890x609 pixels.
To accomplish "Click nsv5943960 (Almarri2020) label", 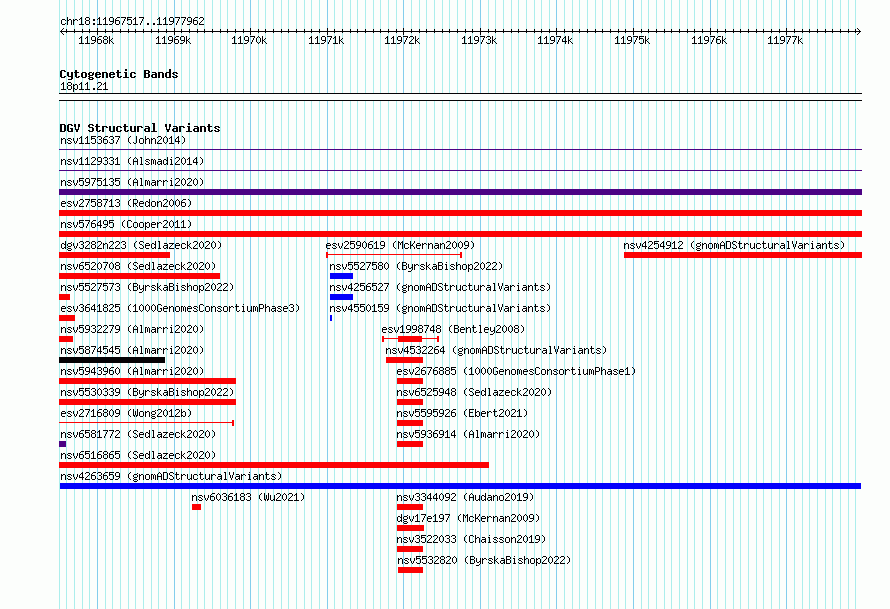I will (132, 371).
